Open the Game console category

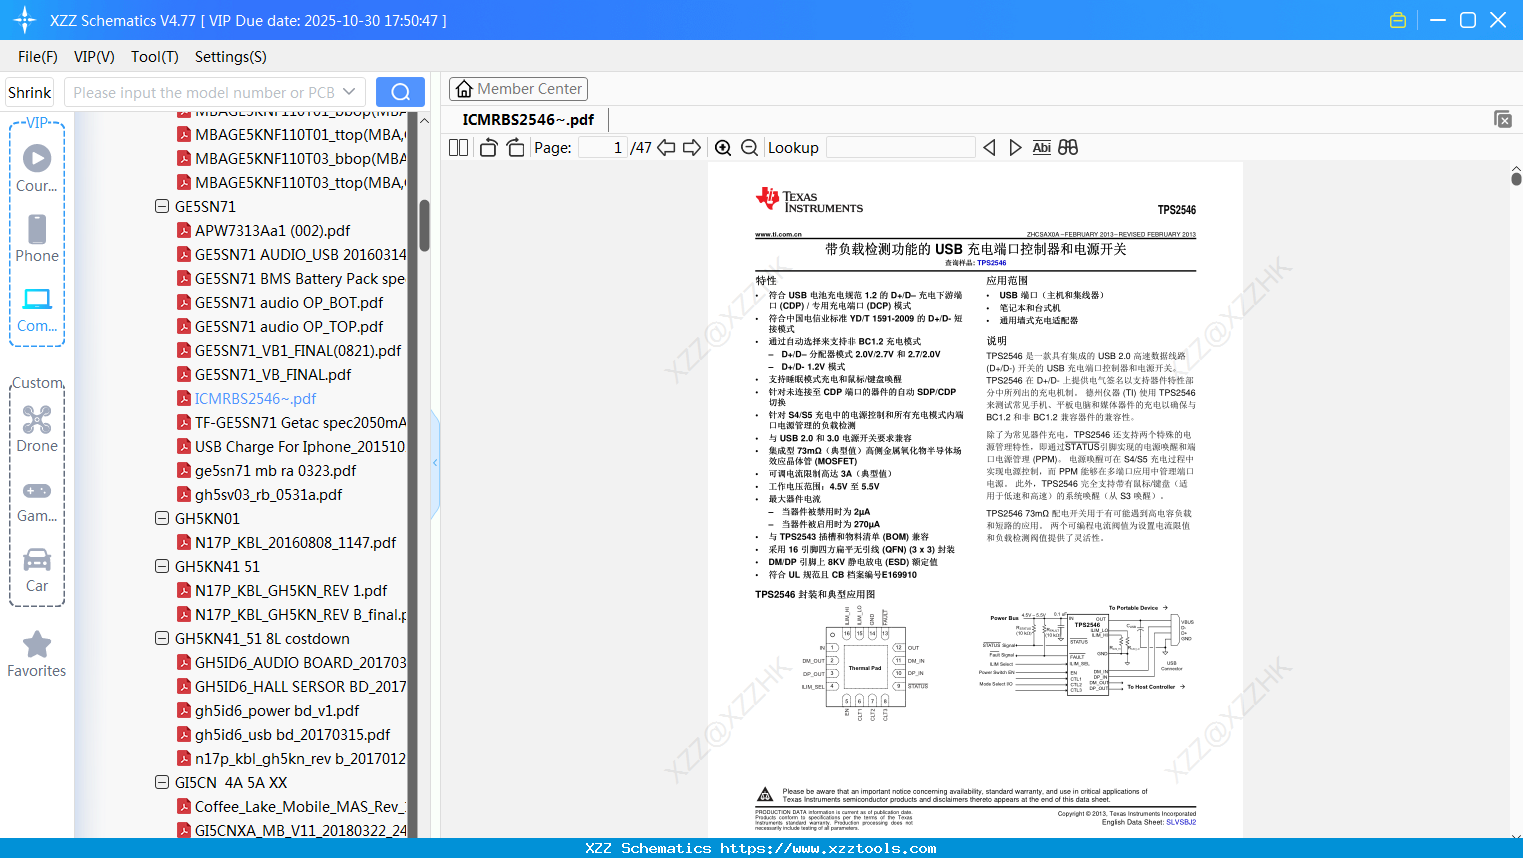point(37,500)
